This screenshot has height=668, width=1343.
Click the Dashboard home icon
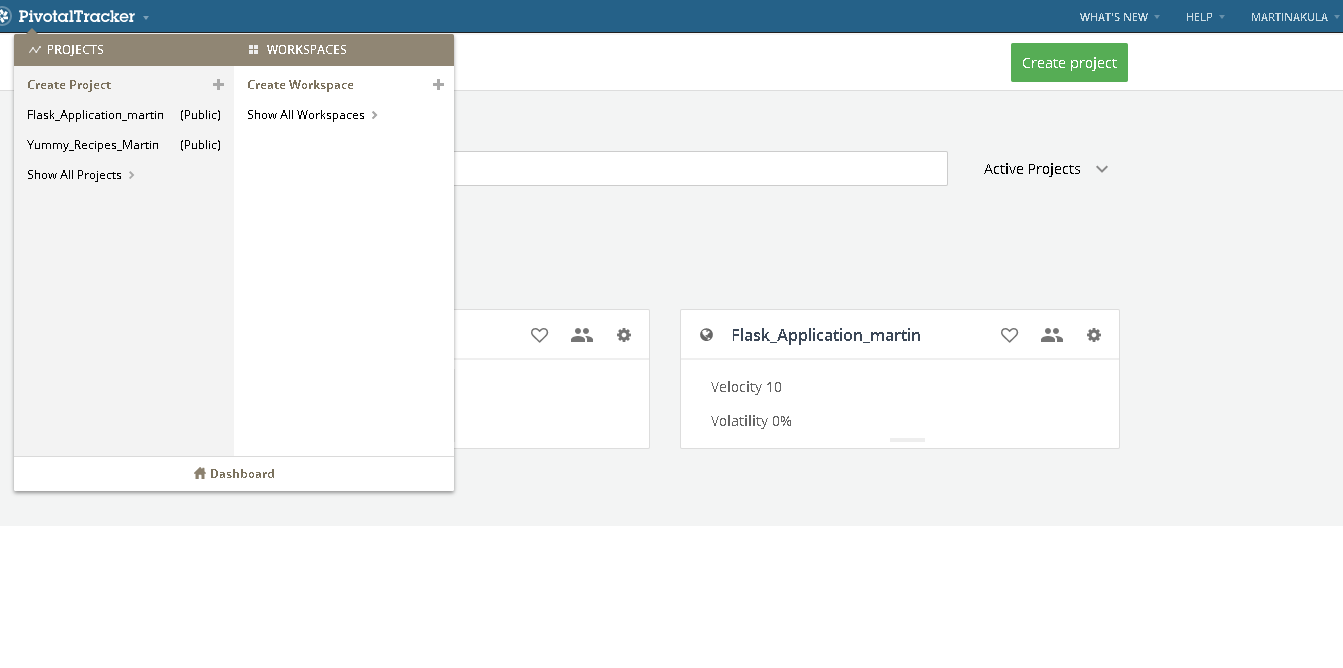199,473
